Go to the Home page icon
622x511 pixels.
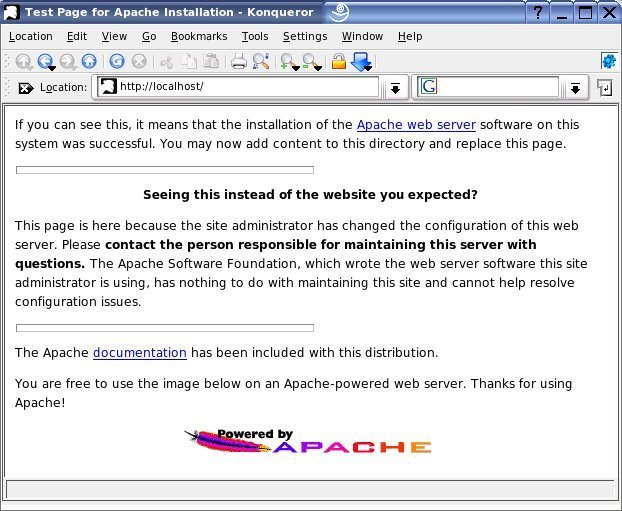(89, 61)
